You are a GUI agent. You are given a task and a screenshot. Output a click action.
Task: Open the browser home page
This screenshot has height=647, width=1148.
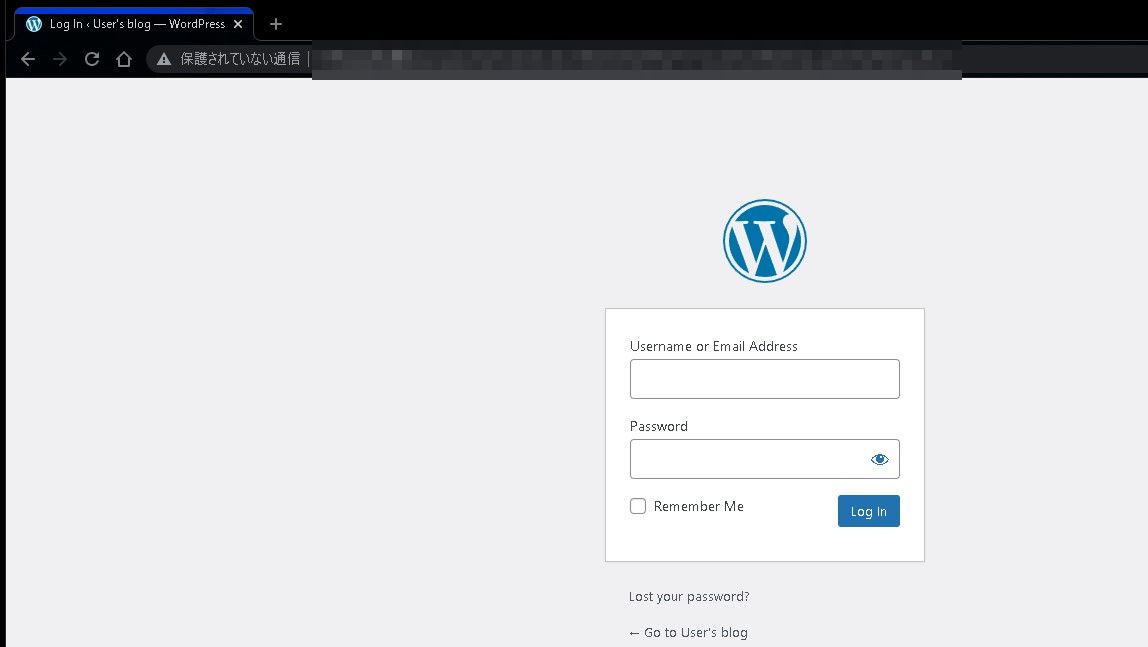click(123, 58)
